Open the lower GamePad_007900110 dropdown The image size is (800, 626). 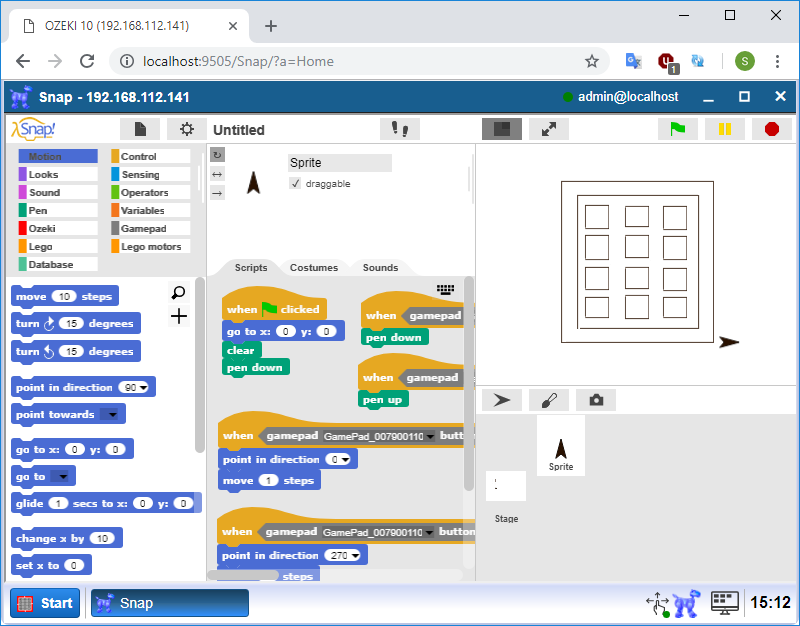[429, 533]
